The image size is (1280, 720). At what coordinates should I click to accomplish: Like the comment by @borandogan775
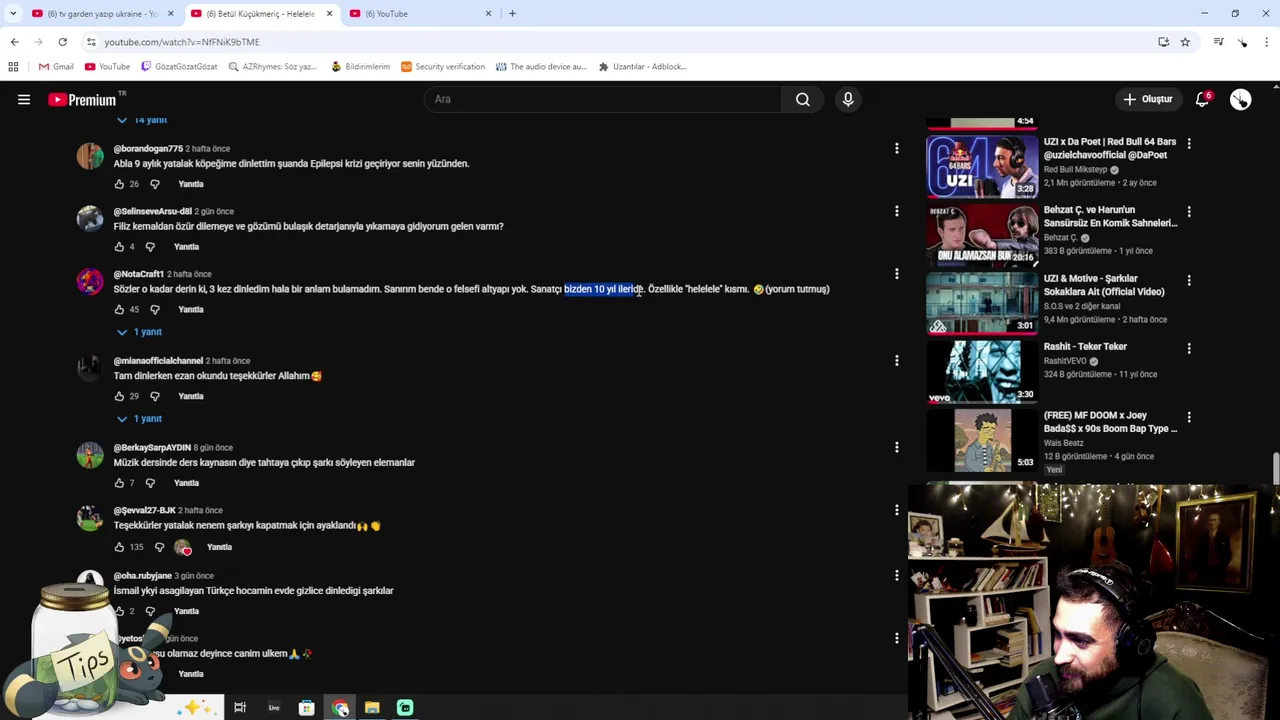click(119, 184)
